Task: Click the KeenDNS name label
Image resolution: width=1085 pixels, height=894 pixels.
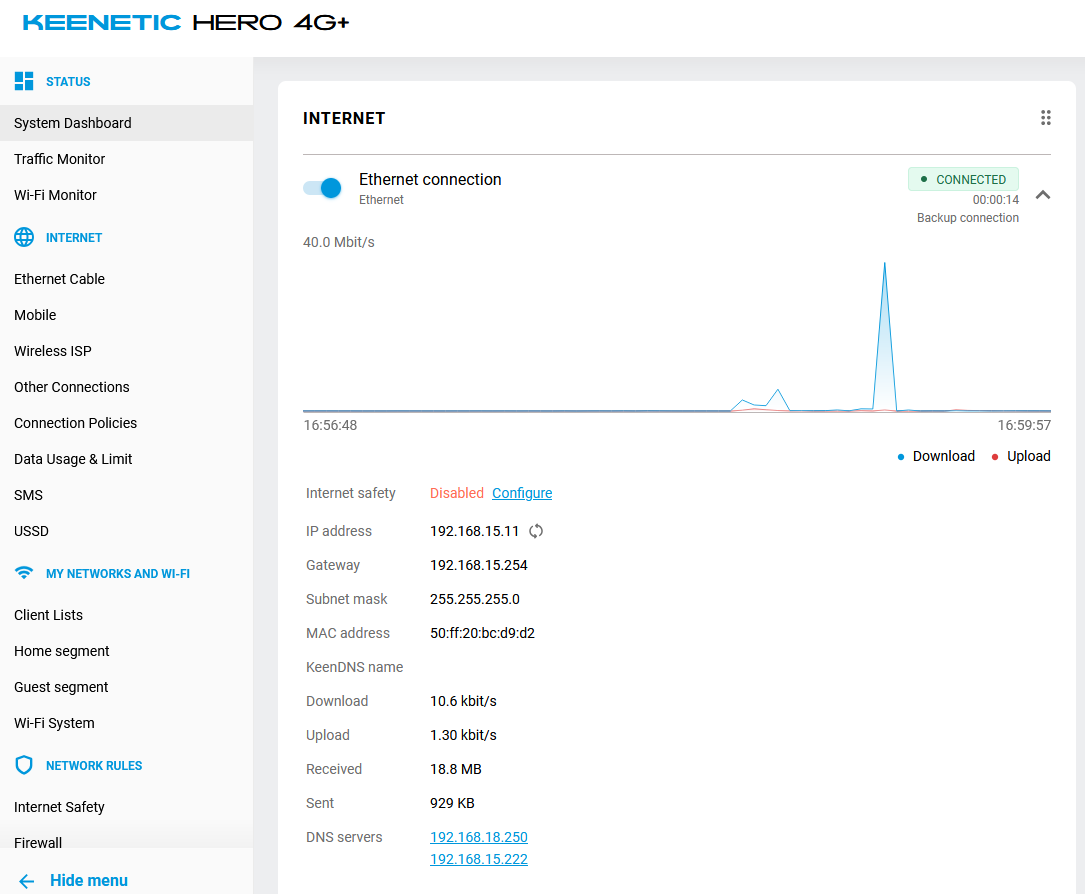Action: 354,667
